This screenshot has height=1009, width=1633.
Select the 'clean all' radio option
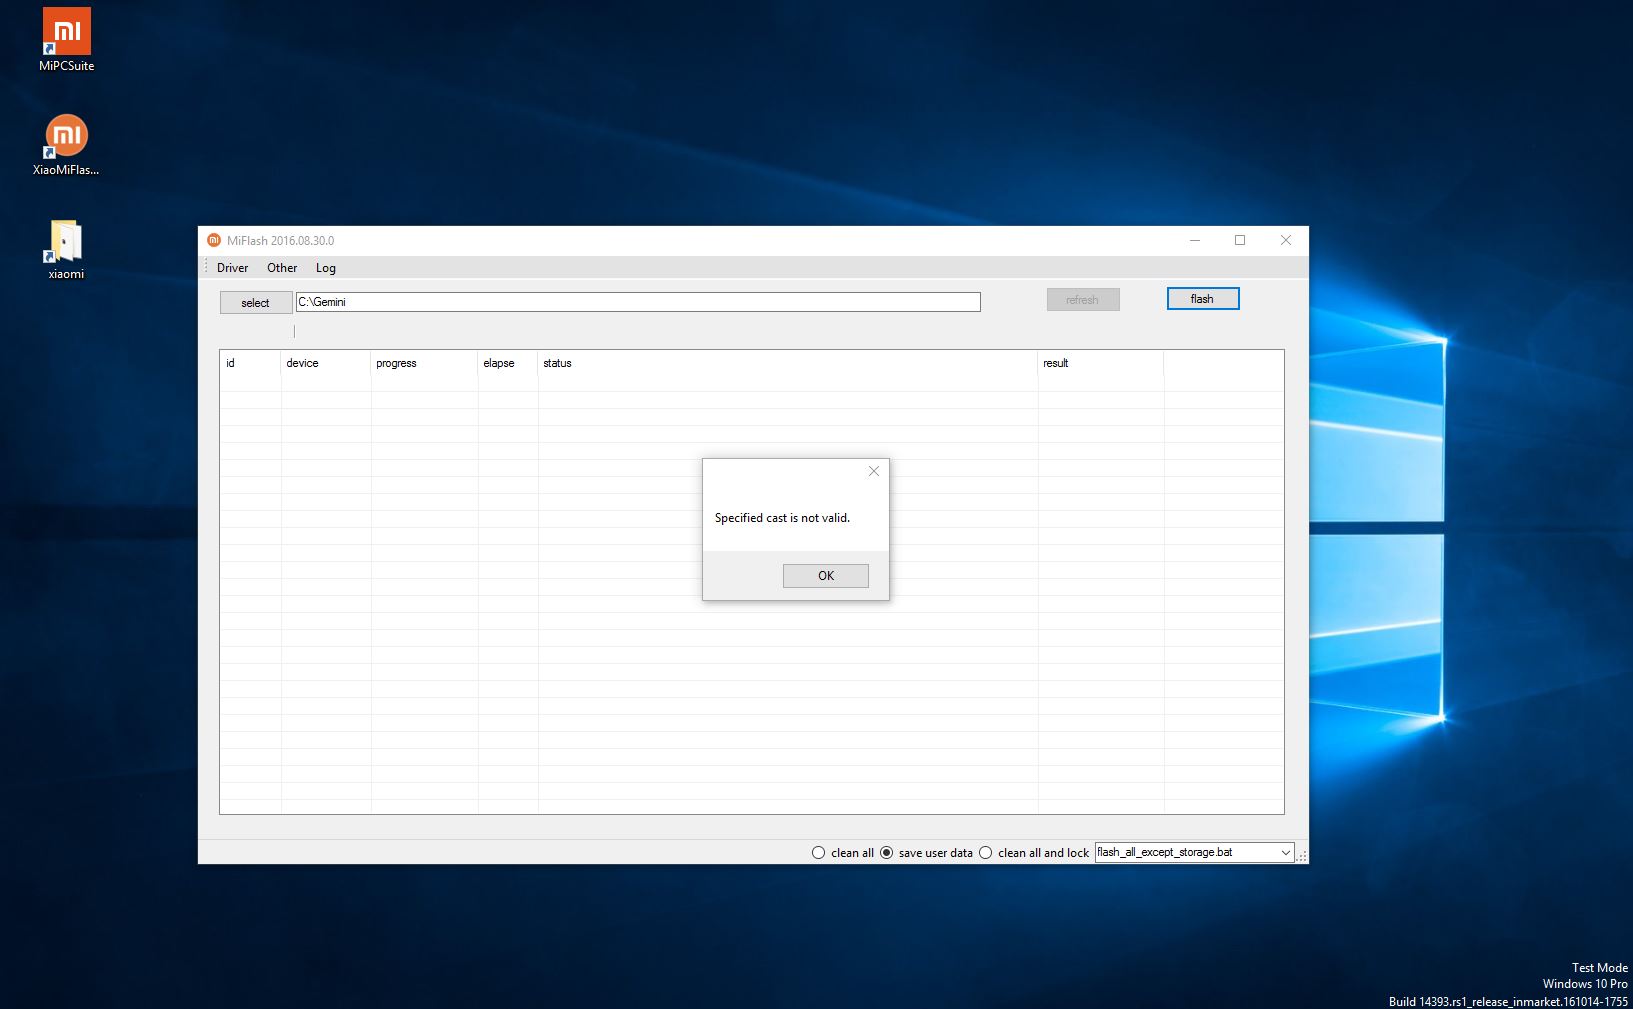coord(819,853)
